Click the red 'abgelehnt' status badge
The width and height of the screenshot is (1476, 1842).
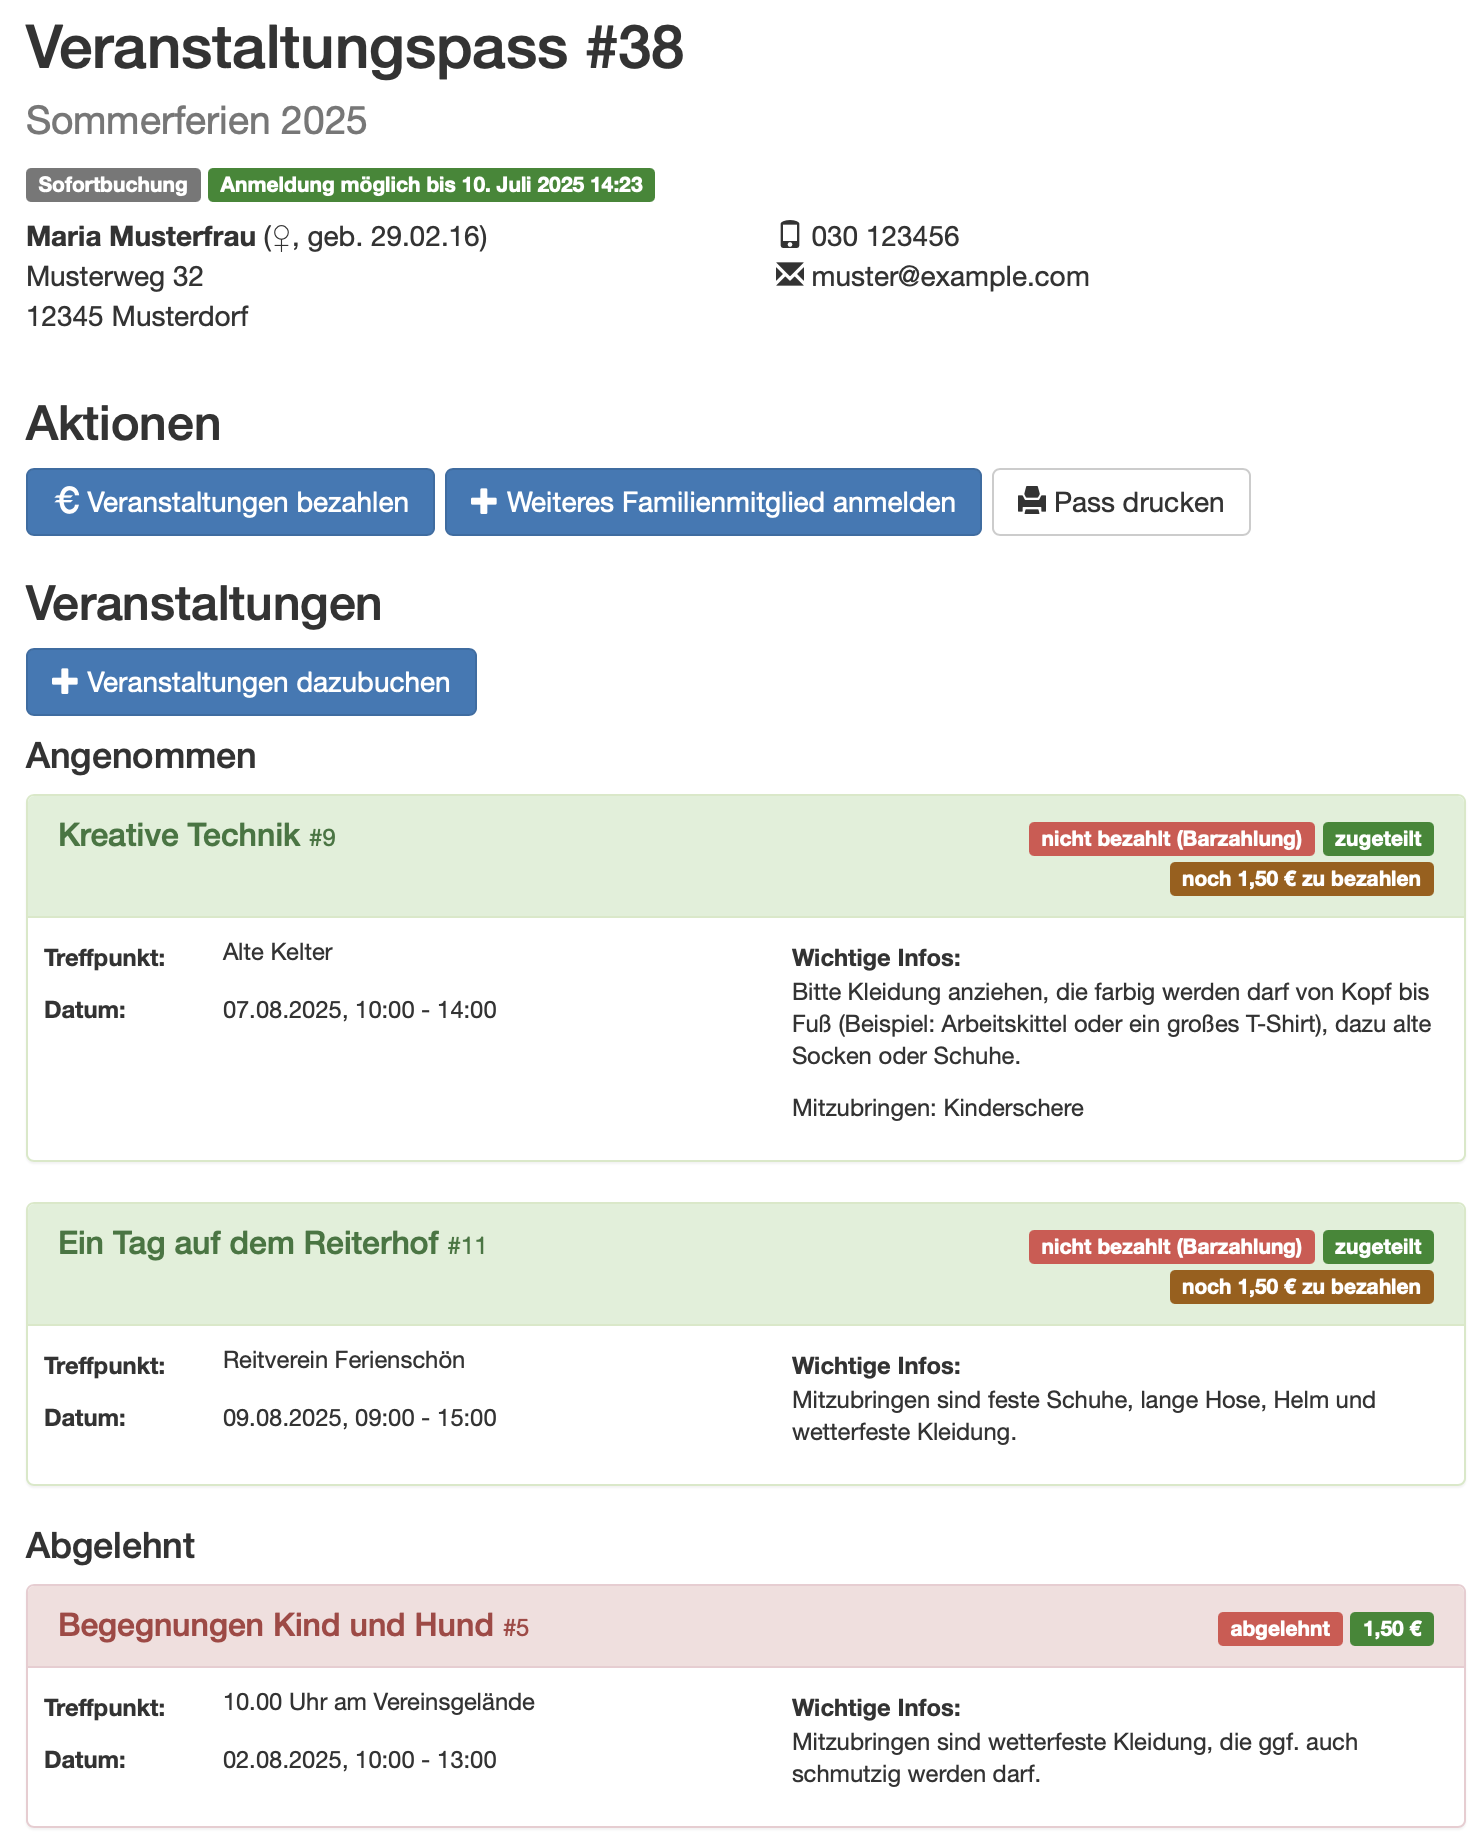tap(1279, 1629)
